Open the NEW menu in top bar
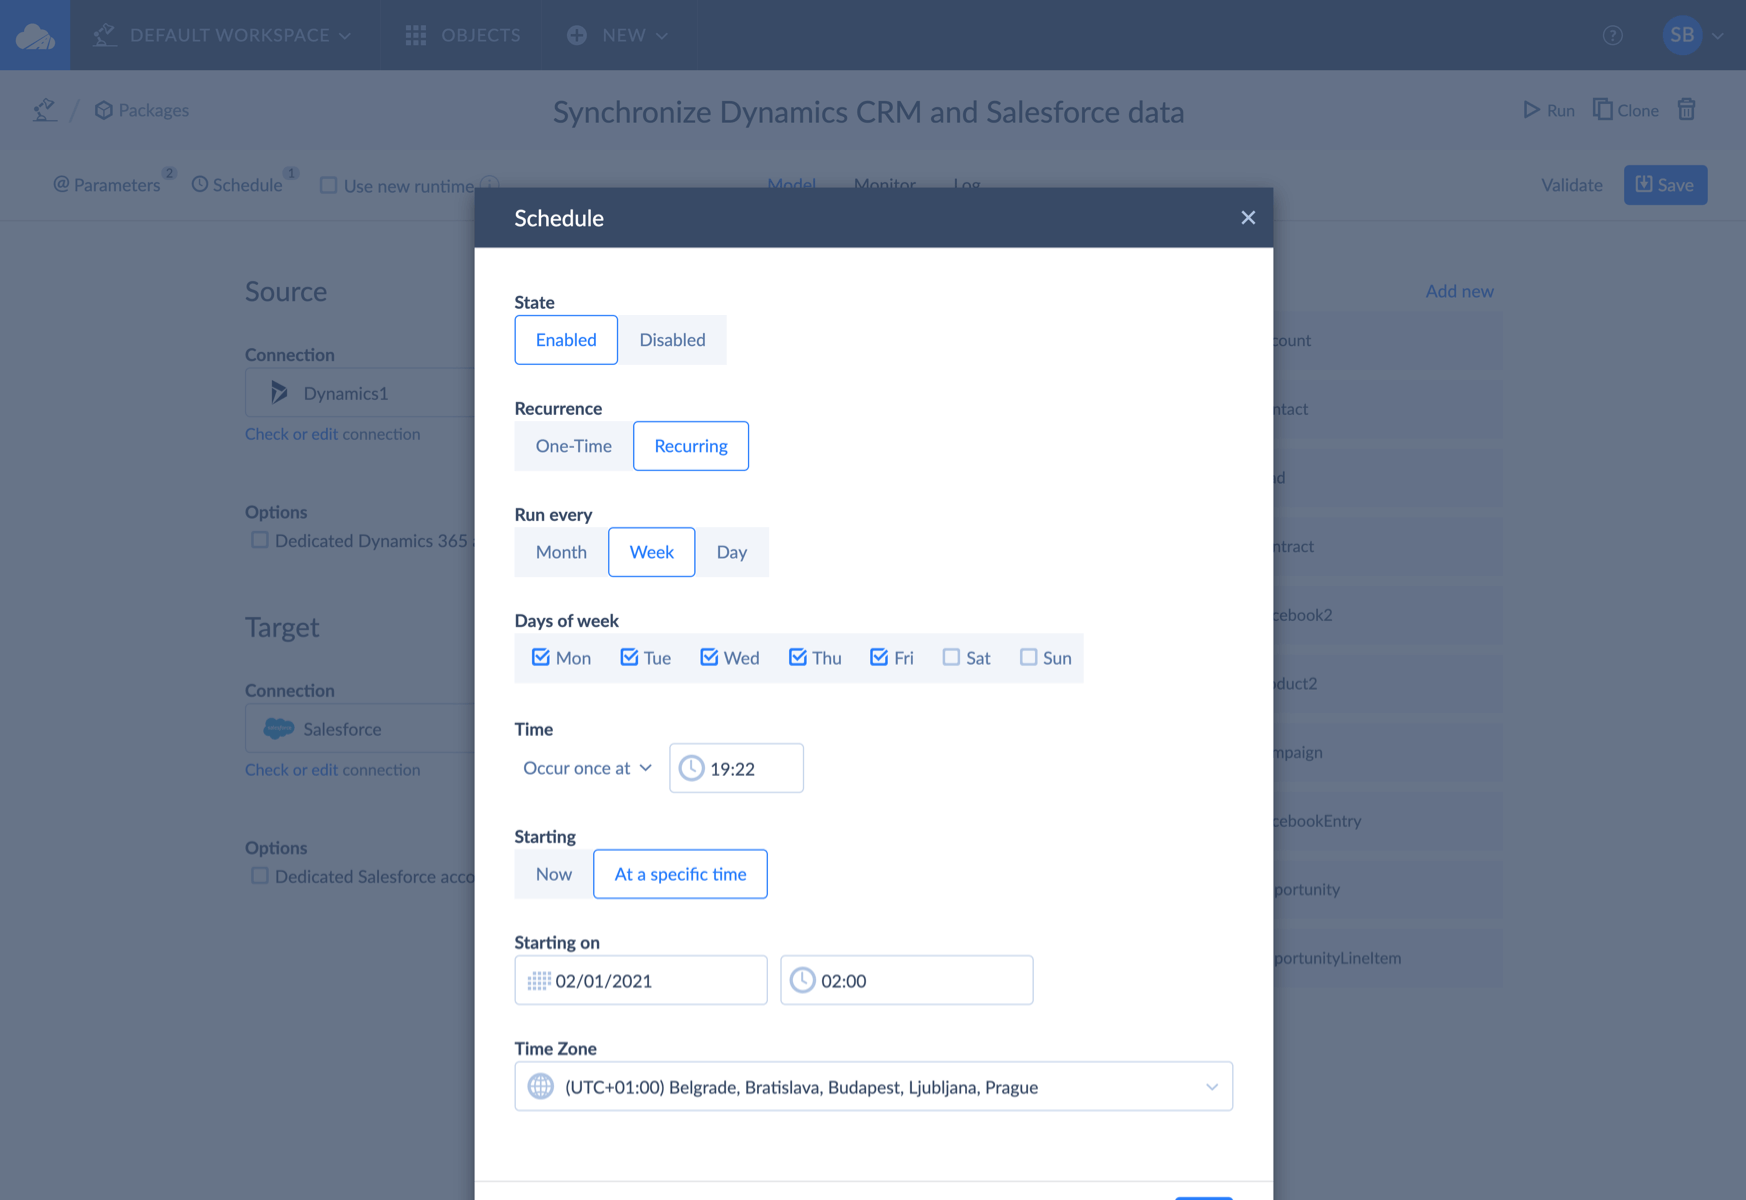This screenshot has height=1200, width=1746. (x=616, y=34)
